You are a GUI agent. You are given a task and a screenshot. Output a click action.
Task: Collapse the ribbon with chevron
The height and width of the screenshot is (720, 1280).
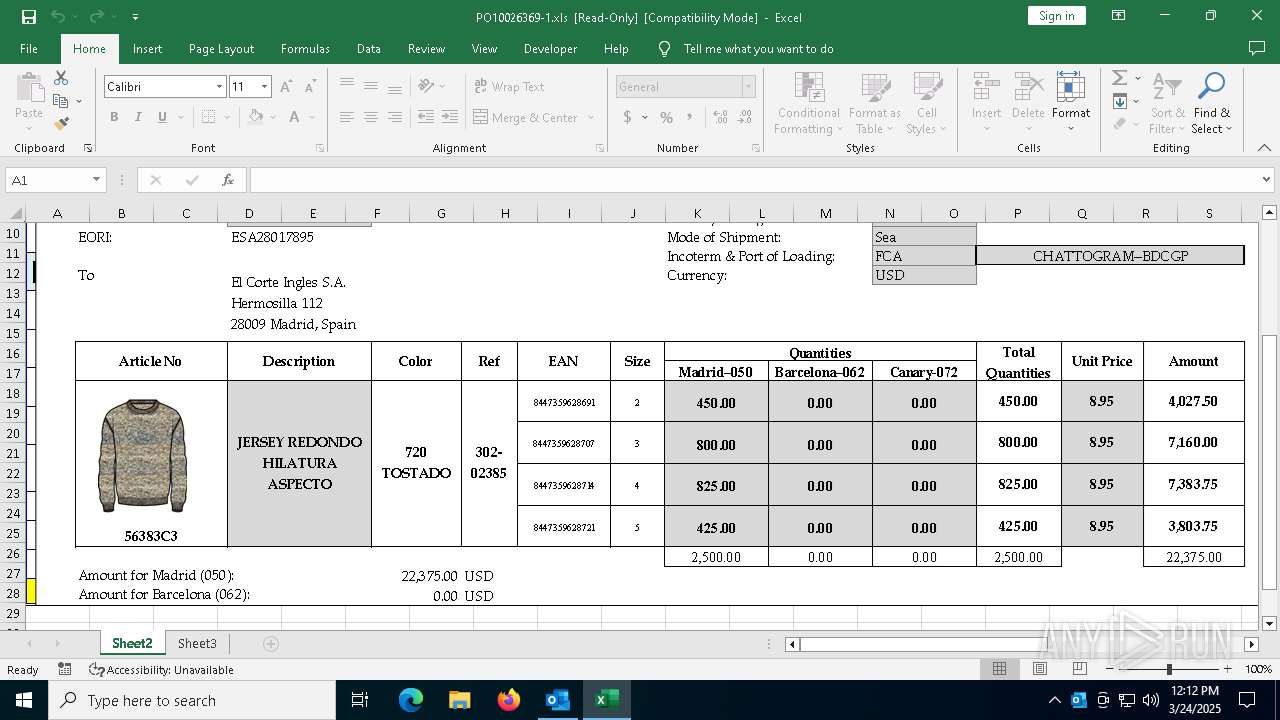pyautogui.click(x=1265, y=148)
